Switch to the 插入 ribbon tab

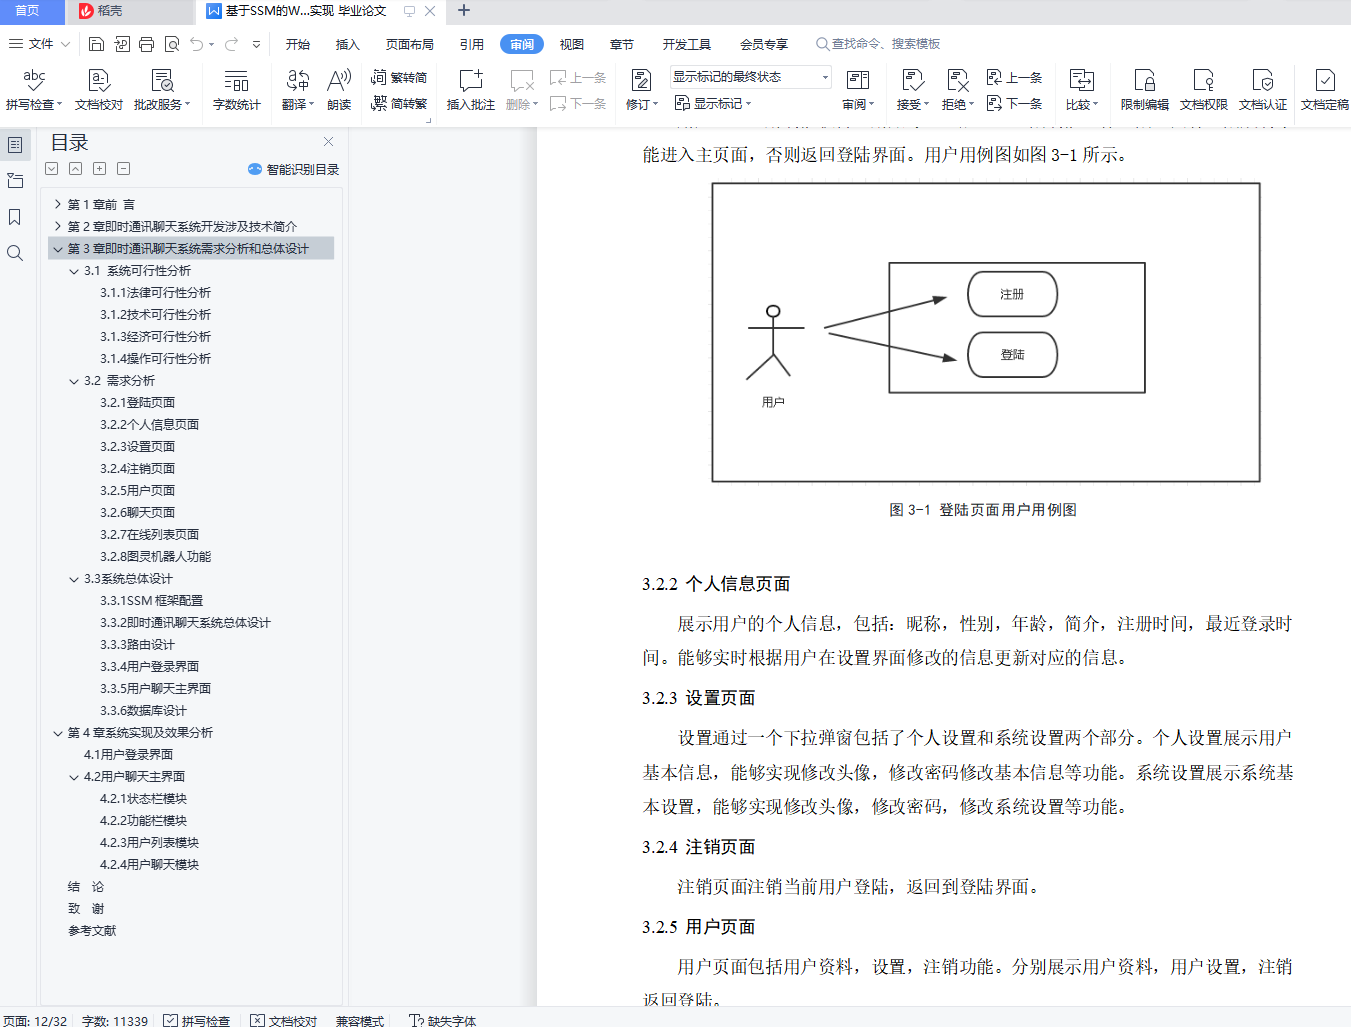click(x=347, y=44)
